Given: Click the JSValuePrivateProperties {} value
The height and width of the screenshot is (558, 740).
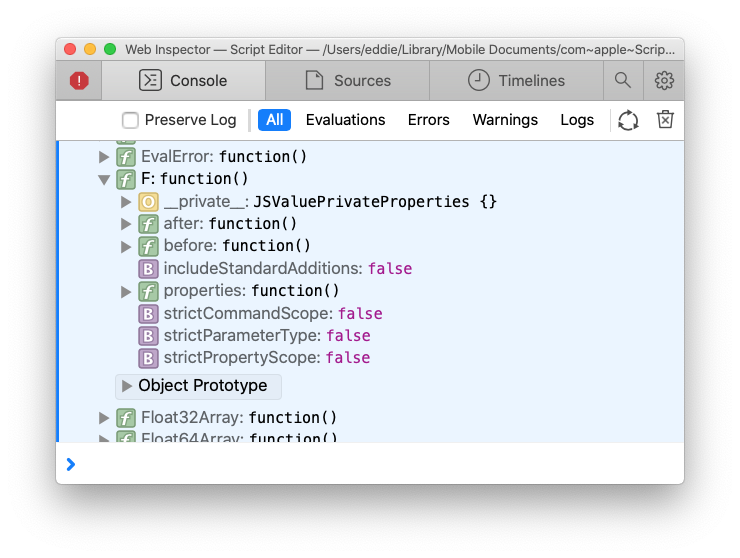Looking at the screenshot, I should click(x=375, y=202).
